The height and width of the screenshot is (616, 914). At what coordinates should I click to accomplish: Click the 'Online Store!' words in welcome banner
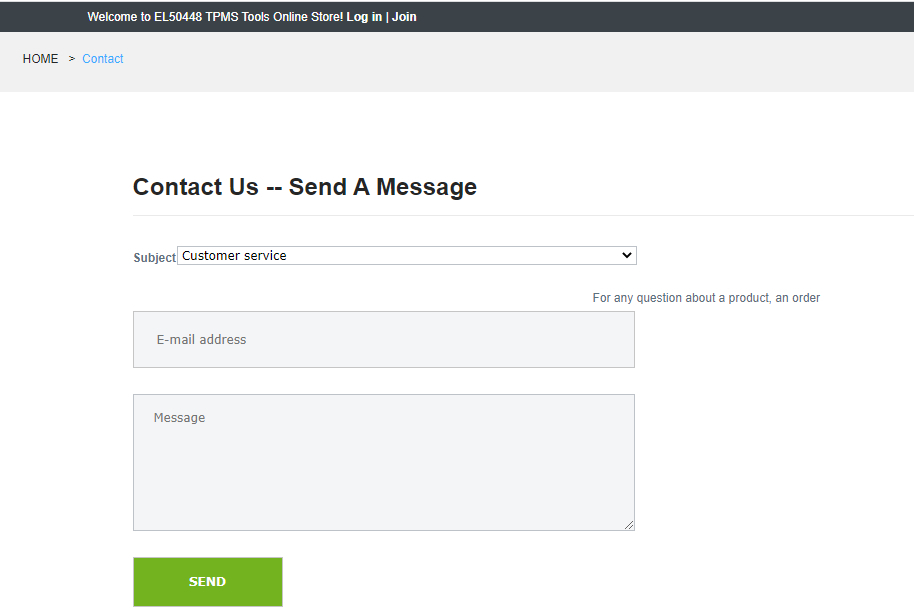pyautogui.click(x=307, y=17)
